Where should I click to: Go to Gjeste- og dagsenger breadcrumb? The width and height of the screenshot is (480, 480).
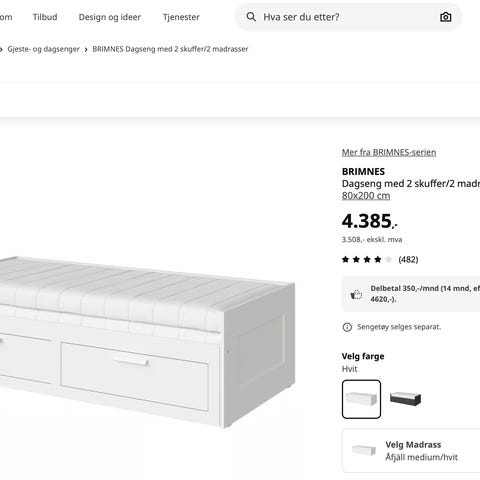(x=43, y=49)
